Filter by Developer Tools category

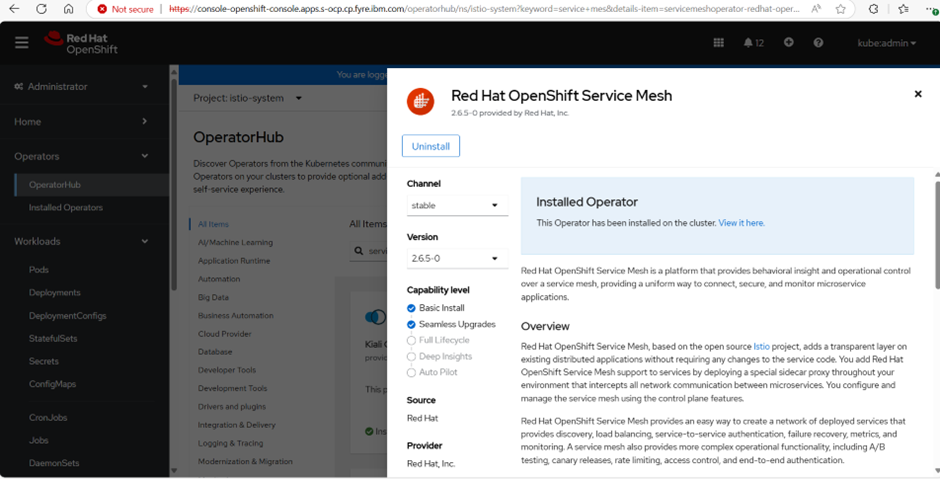227,370
